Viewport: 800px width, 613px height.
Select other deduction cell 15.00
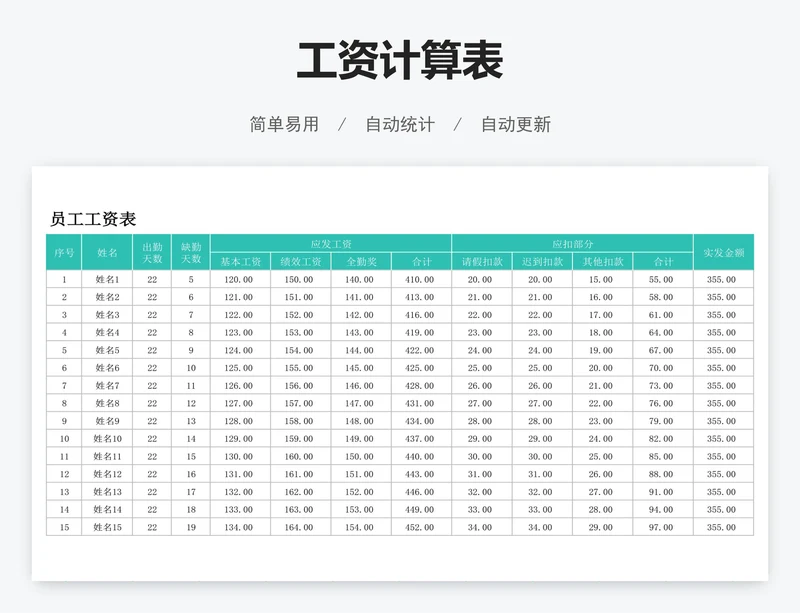(x=603, y=279)
